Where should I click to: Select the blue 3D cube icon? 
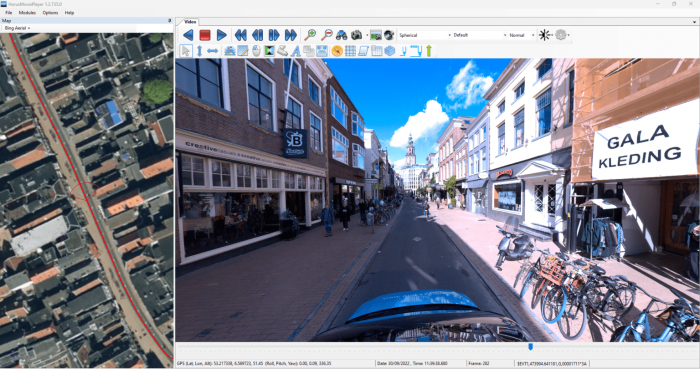coord(390,51)
